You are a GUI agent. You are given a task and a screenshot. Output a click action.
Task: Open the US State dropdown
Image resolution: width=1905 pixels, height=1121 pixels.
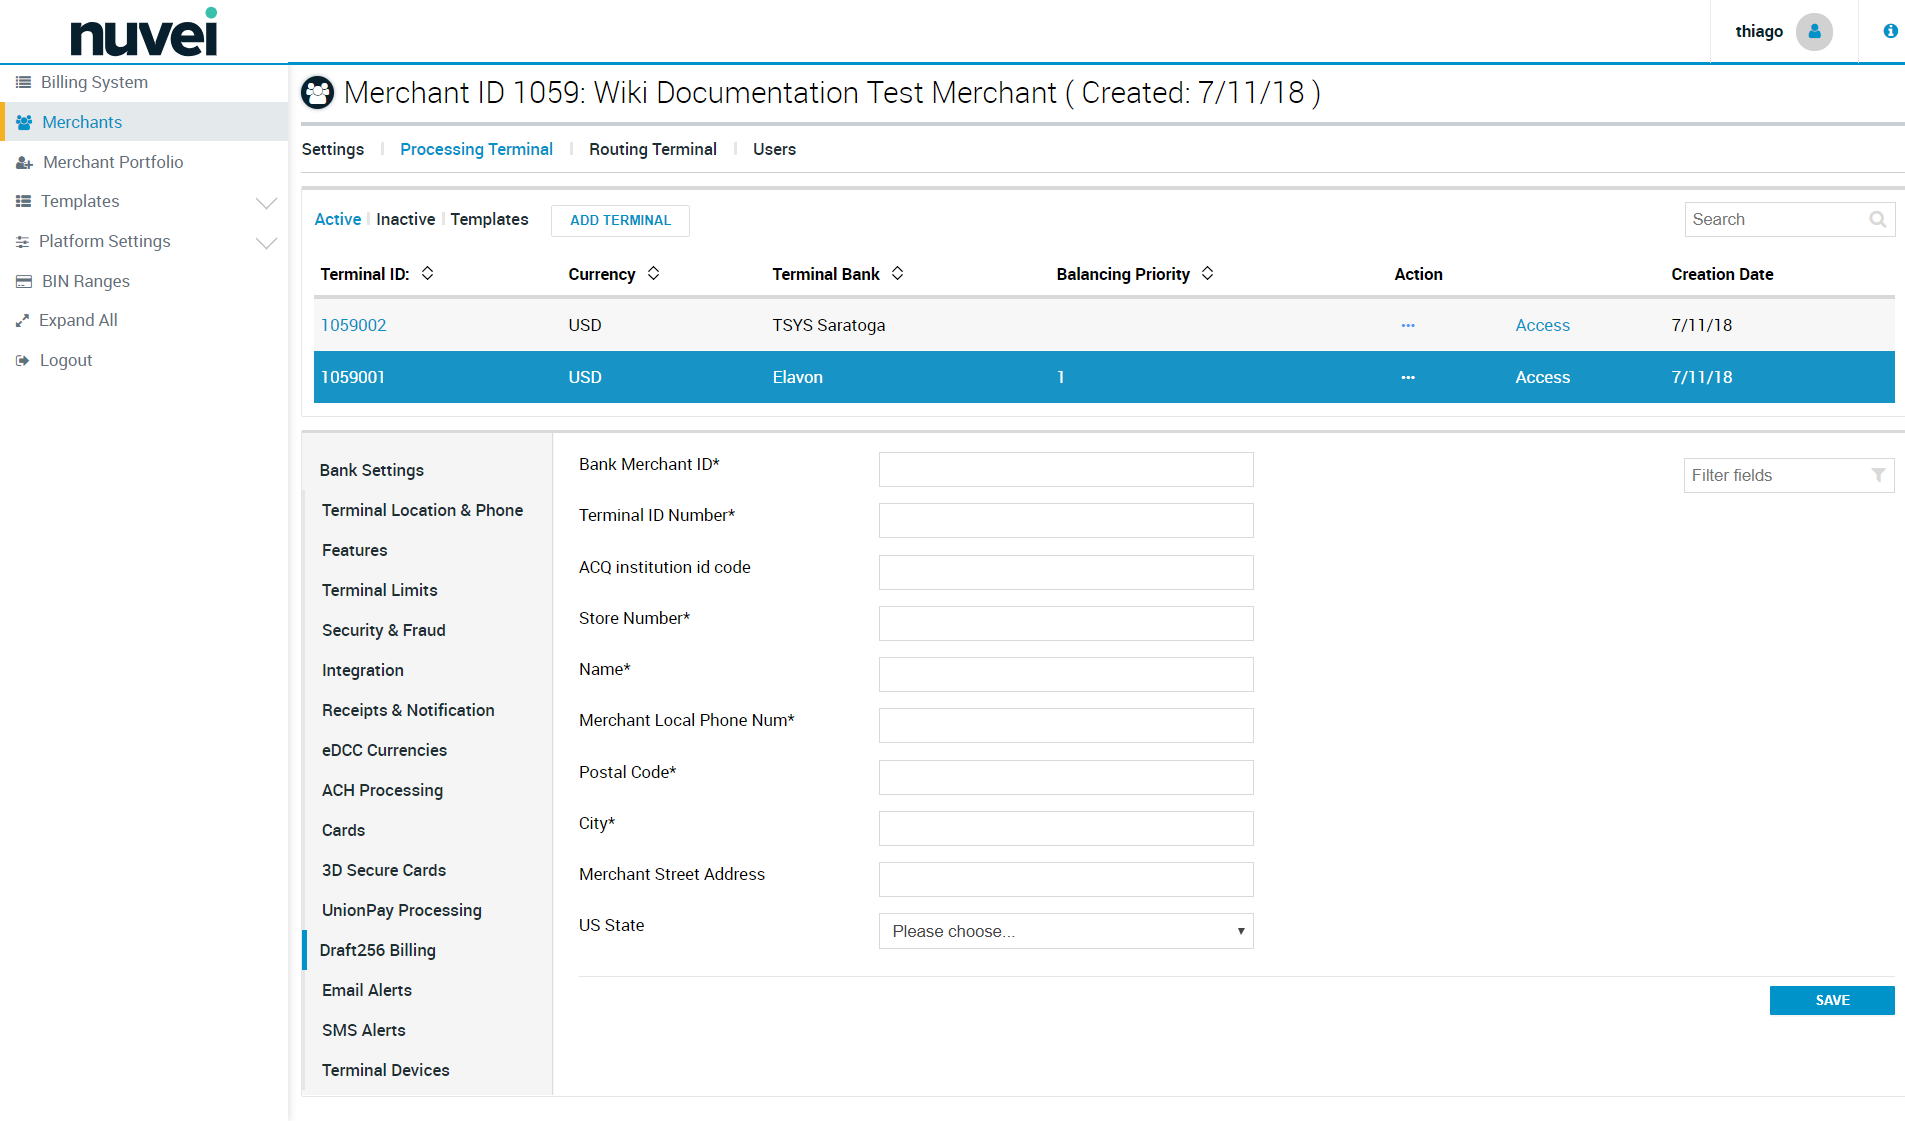pyautogui.click(x=1065, y=931)
